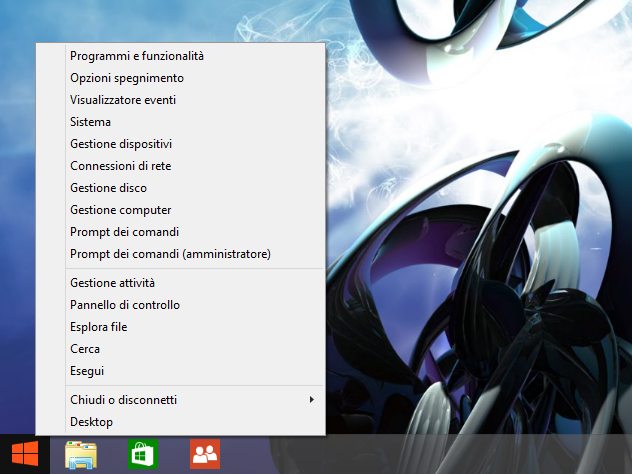Select Connessioni di rete
This screenshot has width=632, height=474.
tap(120, 166)
